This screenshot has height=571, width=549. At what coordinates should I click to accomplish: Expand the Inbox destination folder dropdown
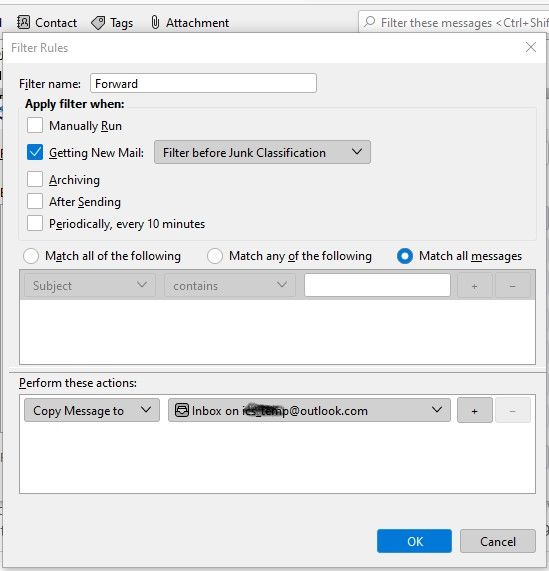click(x=309, y=410)
